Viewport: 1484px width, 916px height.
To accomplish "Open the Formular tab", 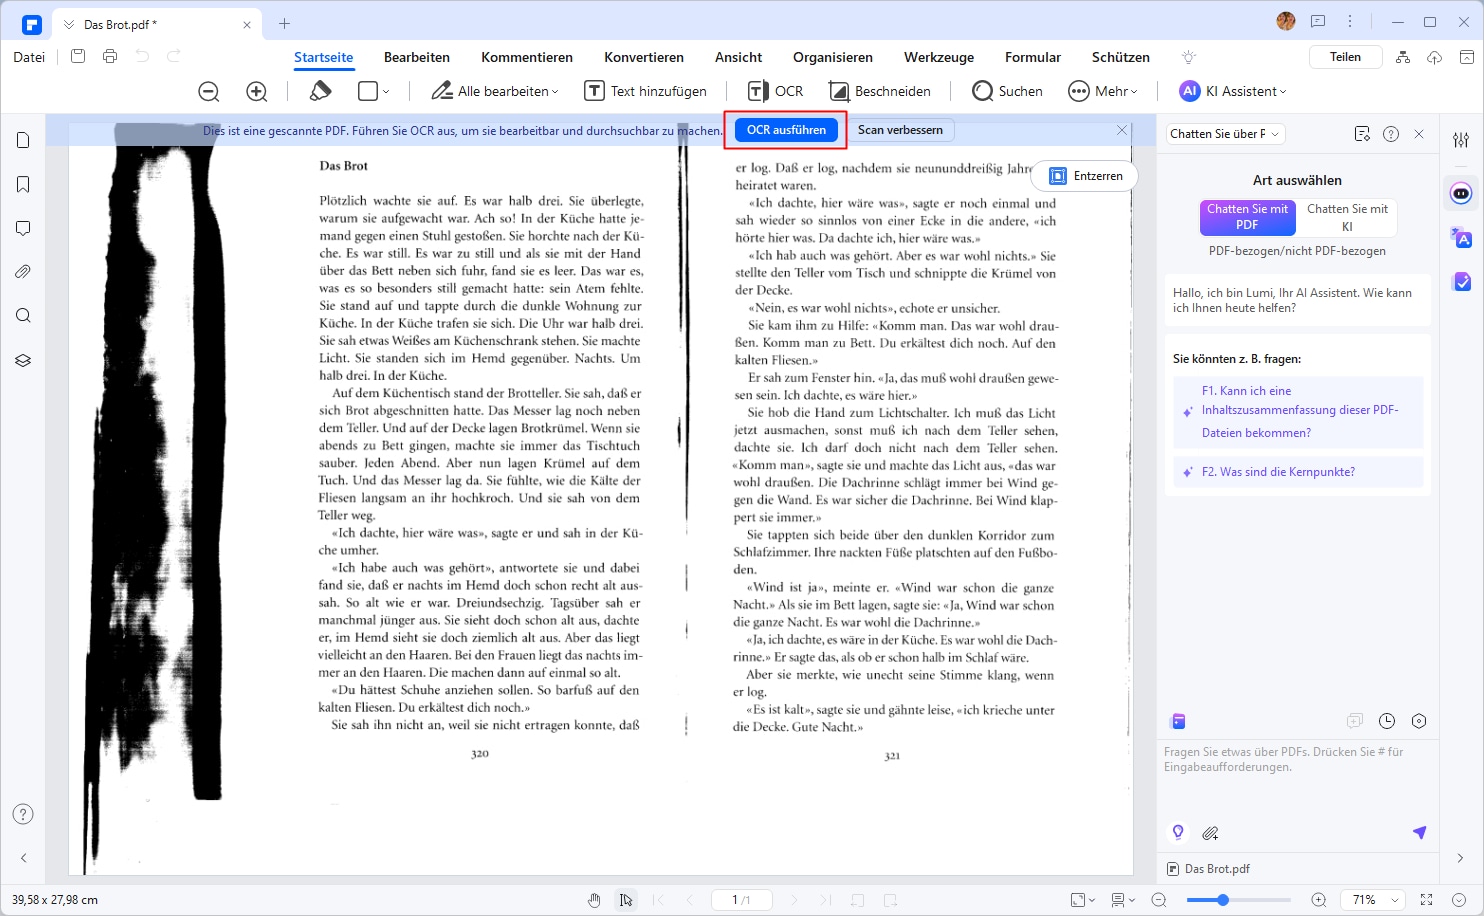I will [x=1033, y=57].
